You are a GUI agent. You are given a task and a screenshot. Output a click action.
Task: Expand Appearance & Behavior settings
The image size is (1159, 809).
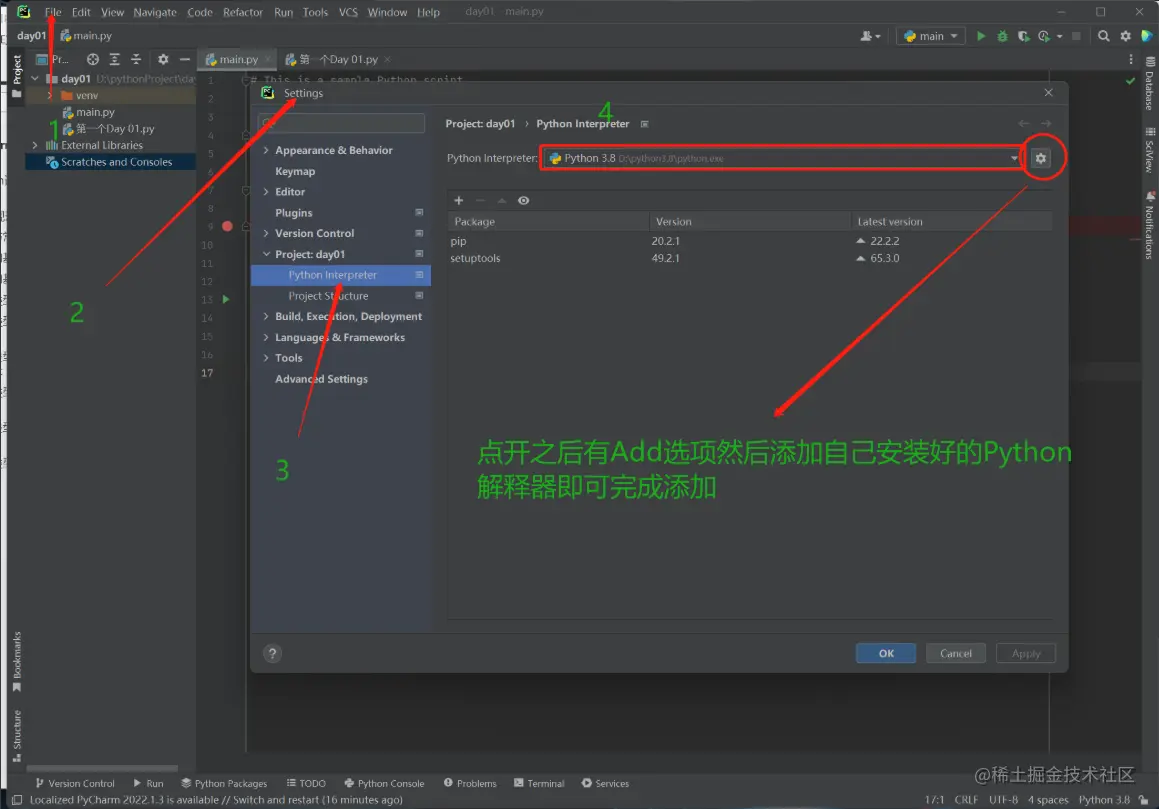[266, 150]
